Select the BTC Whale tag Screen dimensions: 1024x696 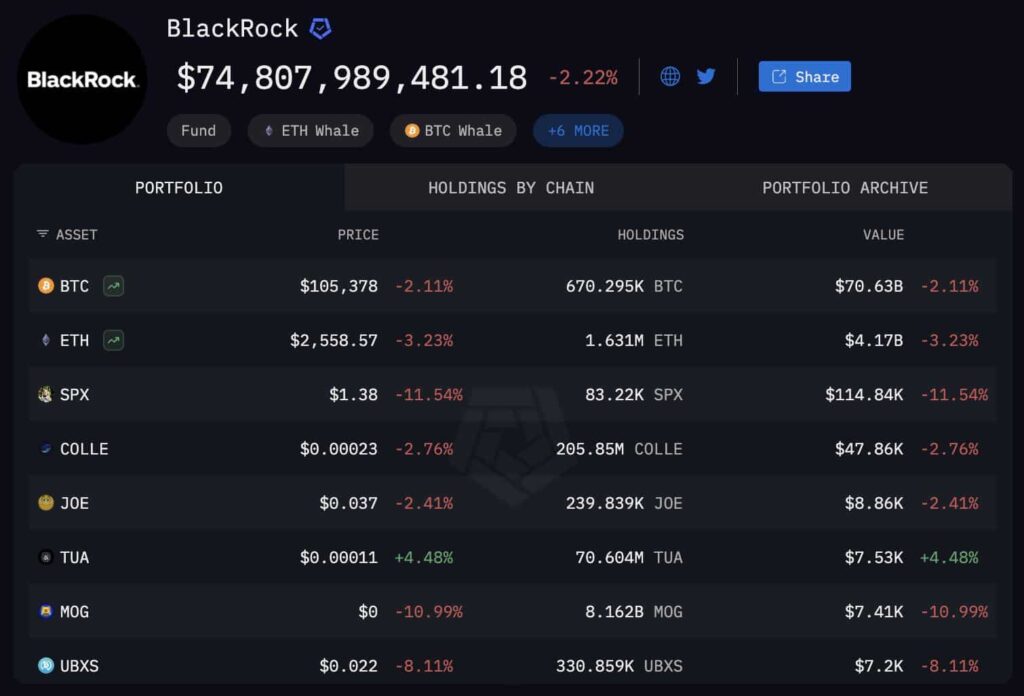[x=453, y=131]
